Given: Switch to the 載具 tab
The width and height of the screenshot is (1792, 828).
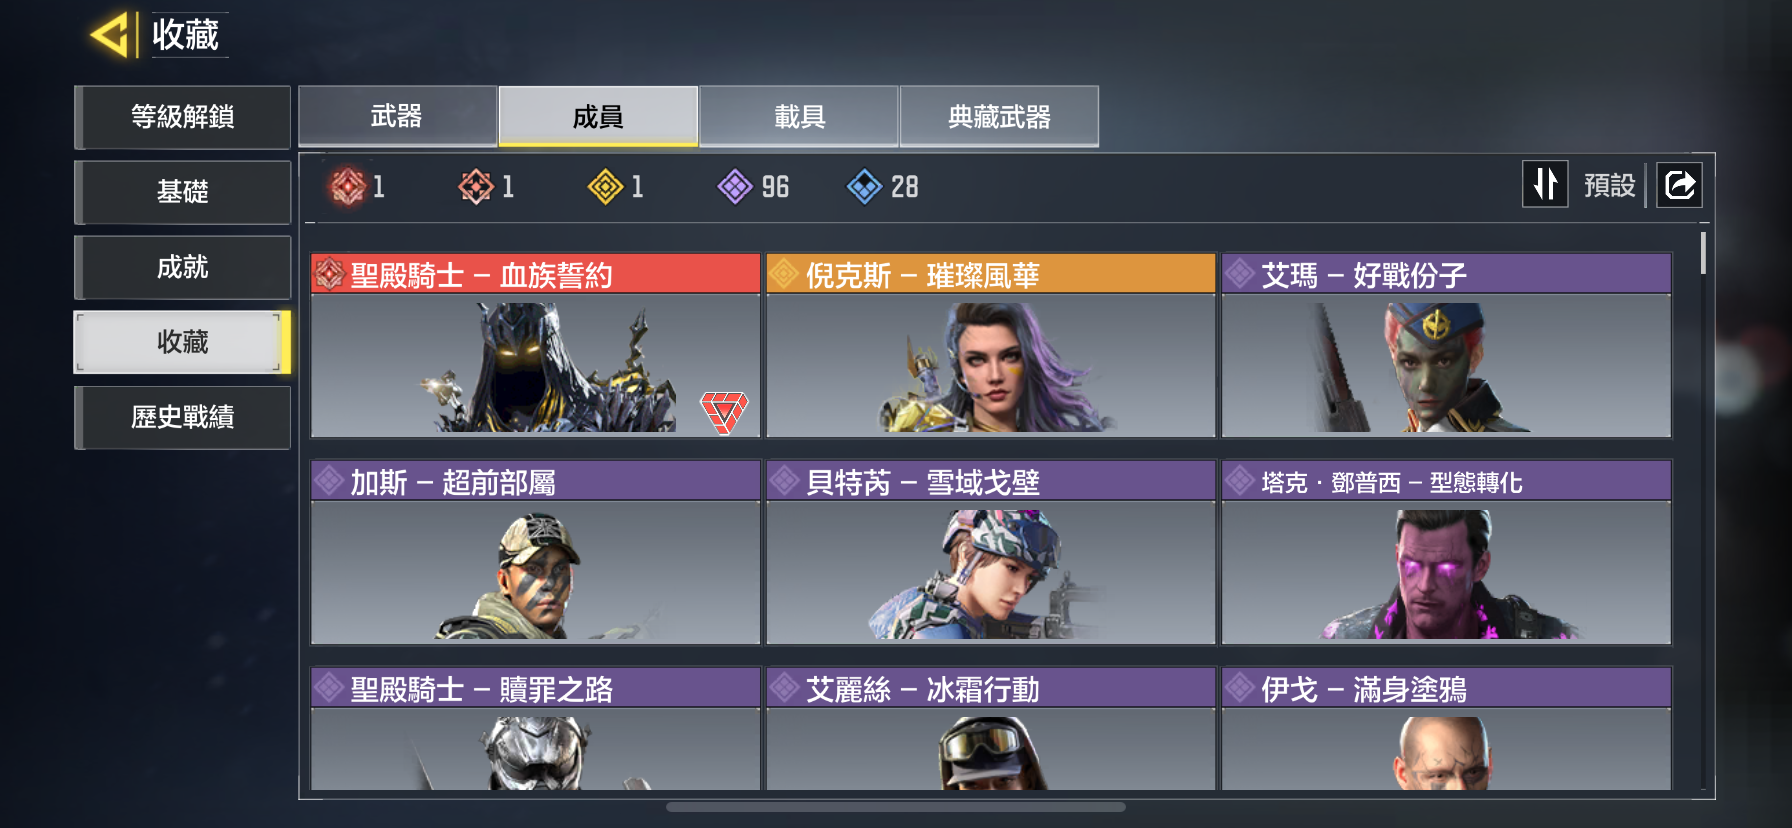Looking at the screenshot, I should coord(799,116).
